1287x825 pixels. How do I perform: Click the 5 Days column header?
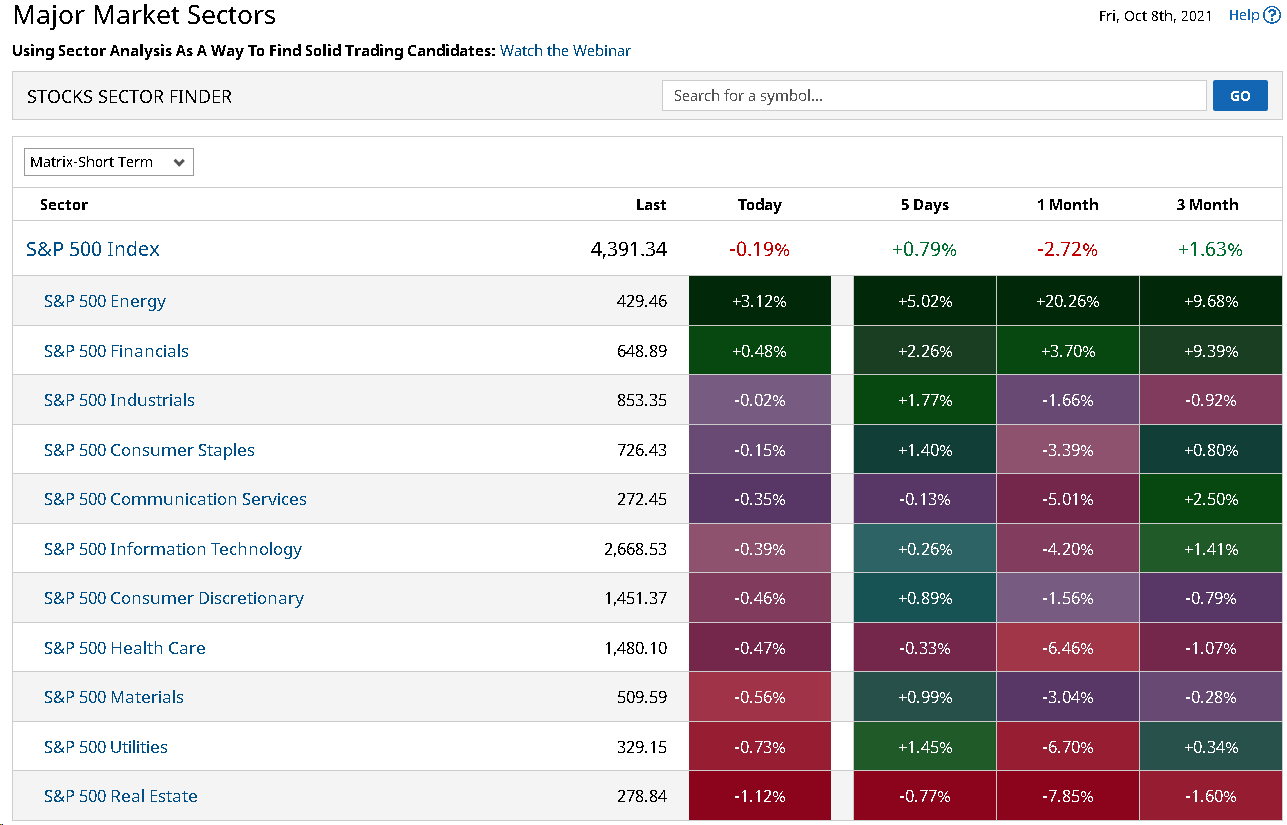pyautogui.click(x=925, y=205)
